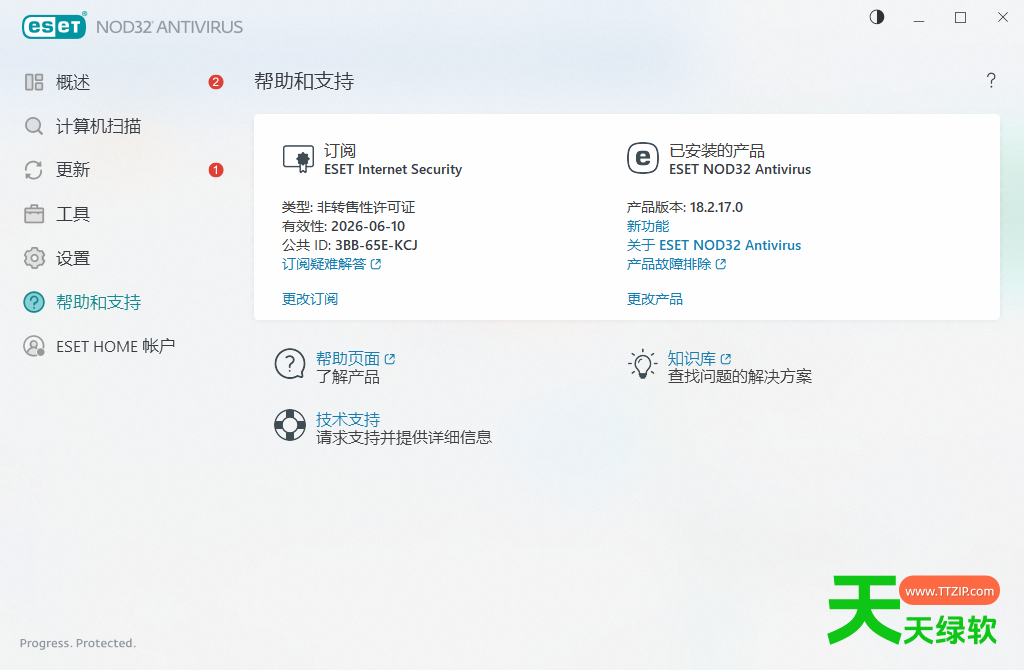Image resolution: width=1024 pixels, height=670 pixels.
Task: Click the ESET Internet Security subscription name
Action: click(393, 169)
